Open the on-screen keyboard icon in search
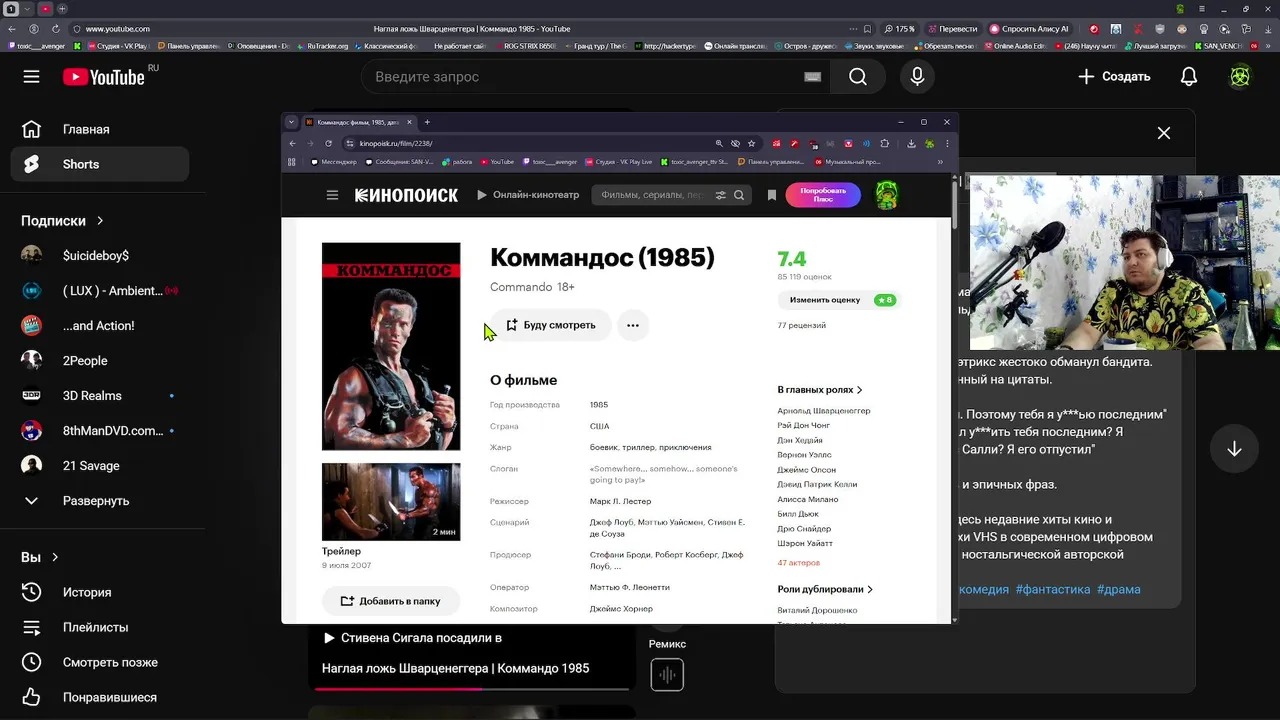Image resolution: width=1280 pixels, height=720 pixels. coord(812,77)
